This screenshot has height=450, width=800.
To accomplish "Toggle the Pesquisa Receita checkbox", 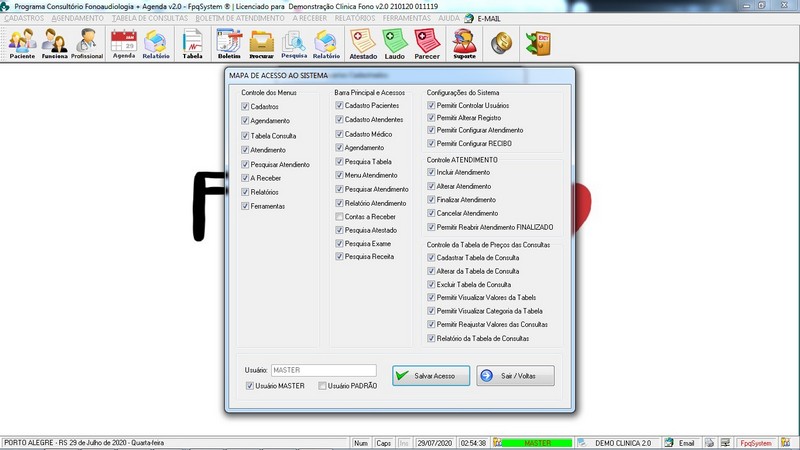I will click(x=339, y=257).
